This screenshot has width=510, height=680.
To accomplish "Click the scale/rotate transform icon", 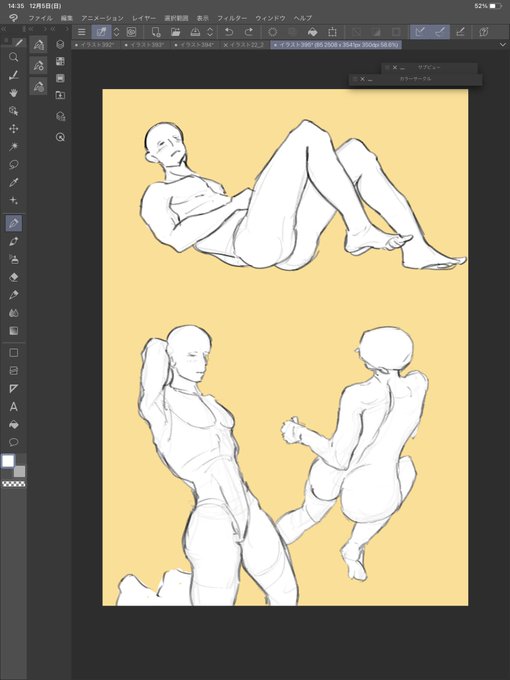I will coord(332,32).
